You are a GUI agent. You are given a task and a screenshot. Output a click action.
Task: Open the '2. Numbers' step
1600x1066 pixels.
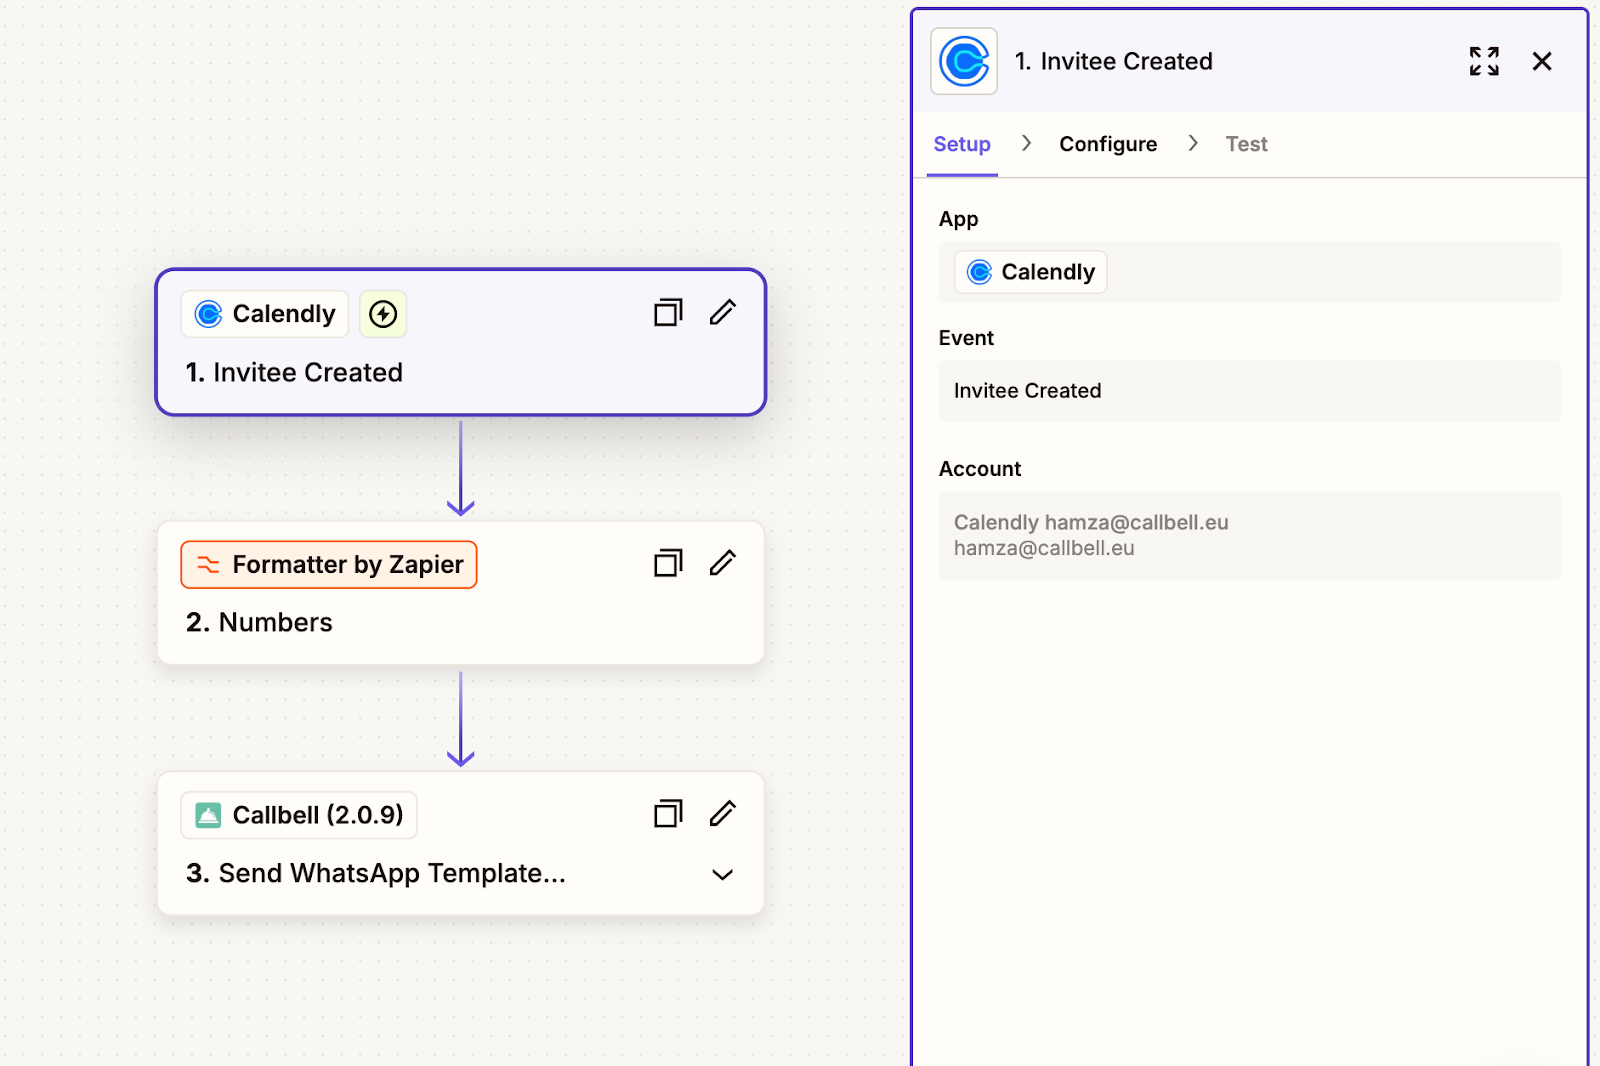pyautogui.click(x=460, y=593)
